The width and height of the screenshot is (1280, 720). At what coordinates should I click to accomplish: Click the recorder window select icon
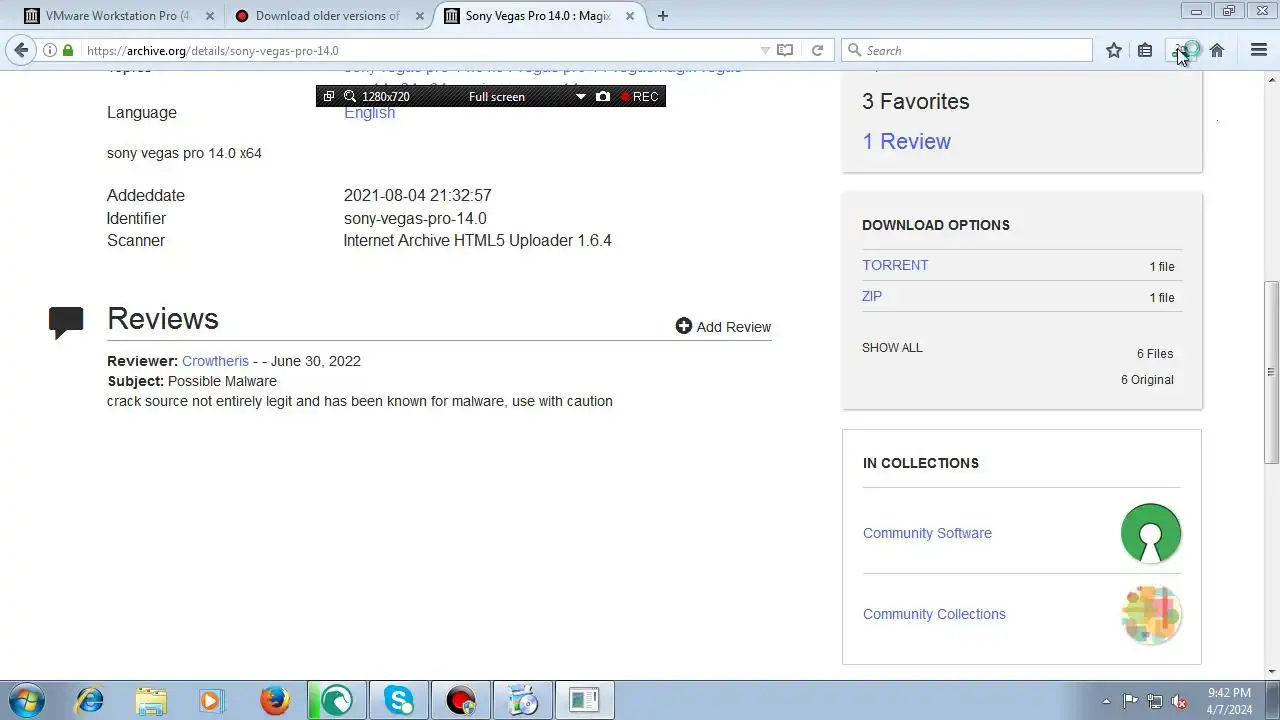click(x=329, y=96)
